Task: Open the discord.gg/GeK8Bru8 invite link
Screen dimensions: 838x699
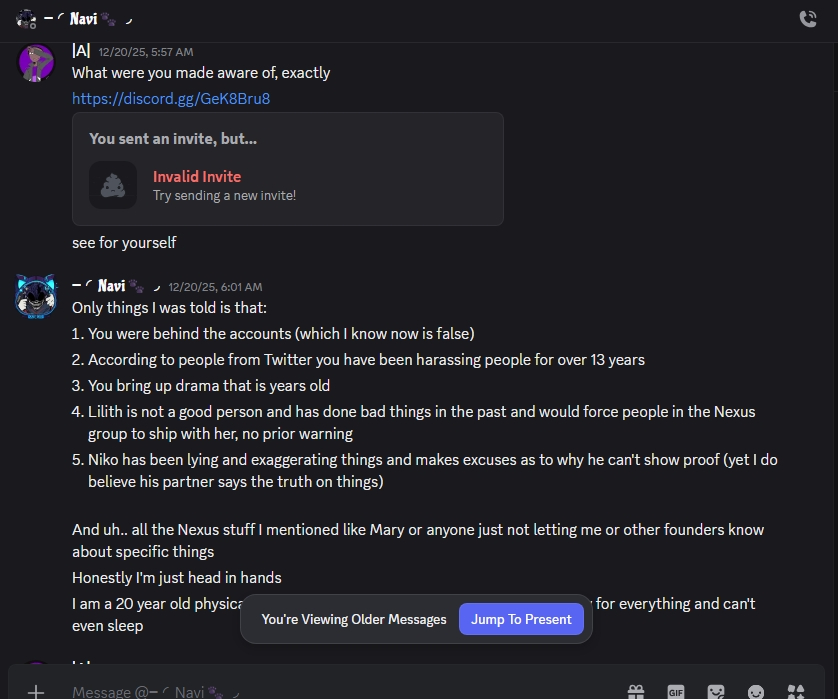Action: (171, 99)
